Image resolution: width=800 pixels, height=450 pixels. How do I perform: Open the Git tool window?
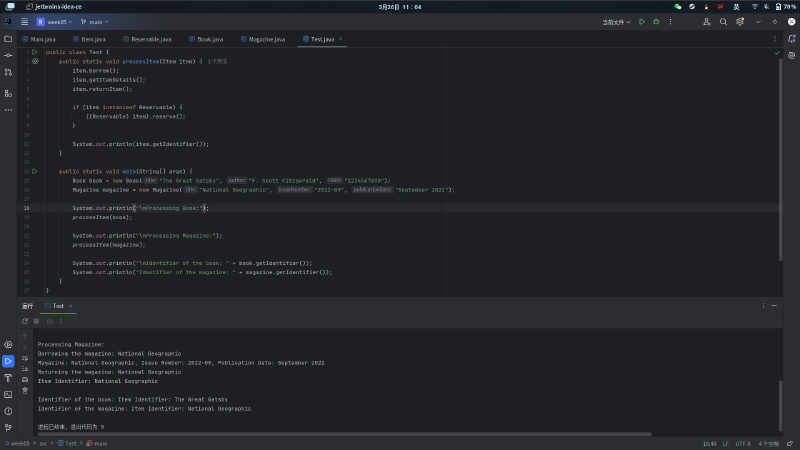click(8, 428)
